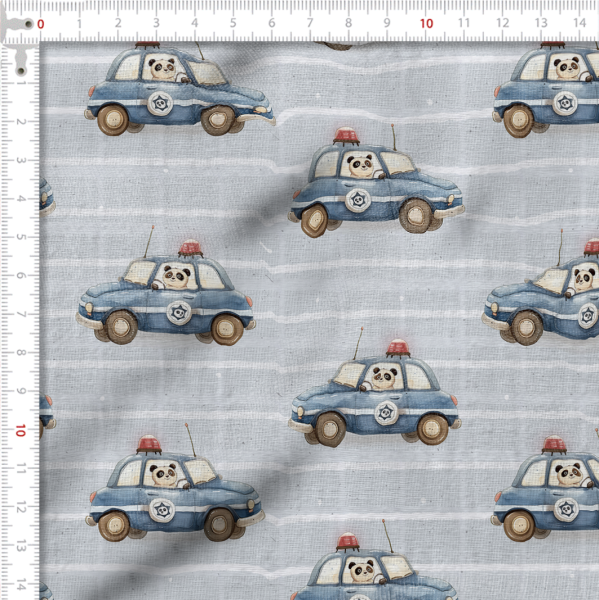Pick number 5 on the vertical ruler
The height and width of the screenshot is (600, 599).
[21, 237]
